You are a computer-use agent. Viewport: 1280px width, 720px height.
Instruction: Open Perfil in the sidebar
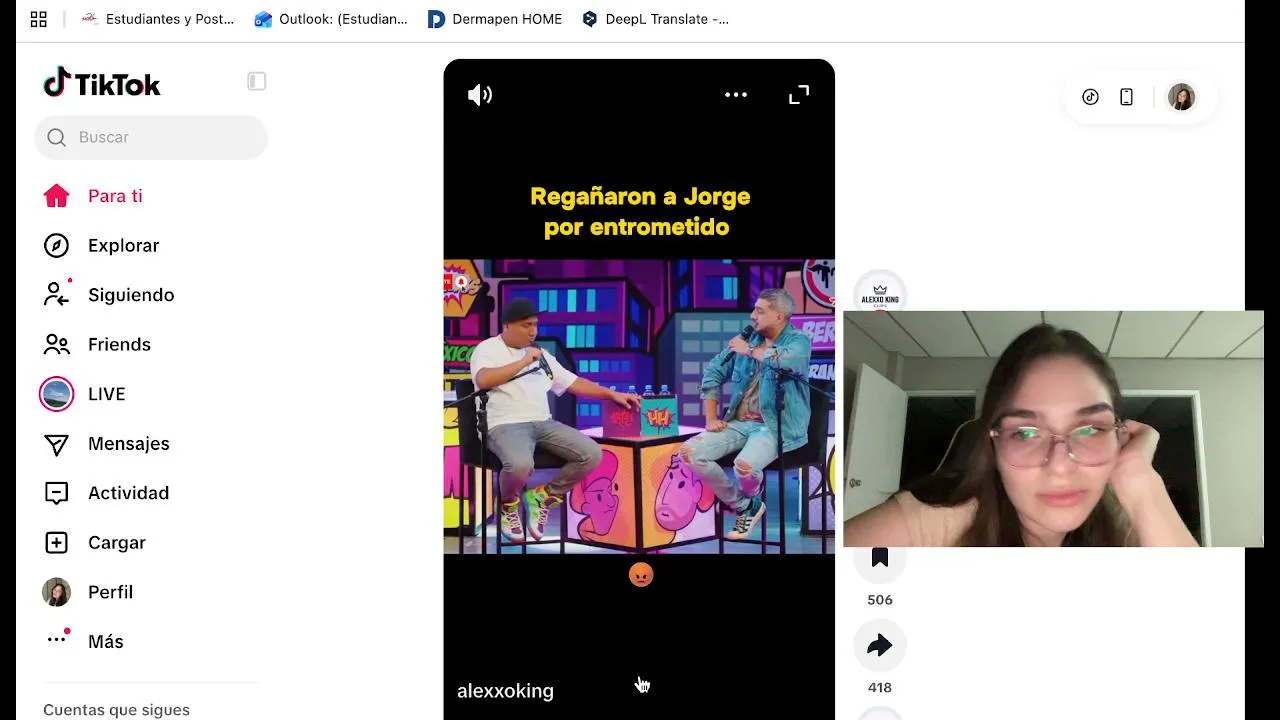[x=87, y=592]
